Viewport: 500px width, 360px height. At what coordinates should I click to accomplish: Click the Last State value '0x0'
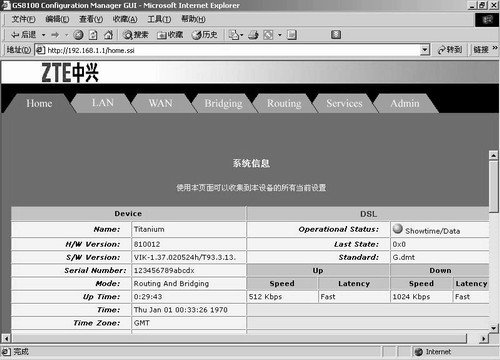point(399,244)
